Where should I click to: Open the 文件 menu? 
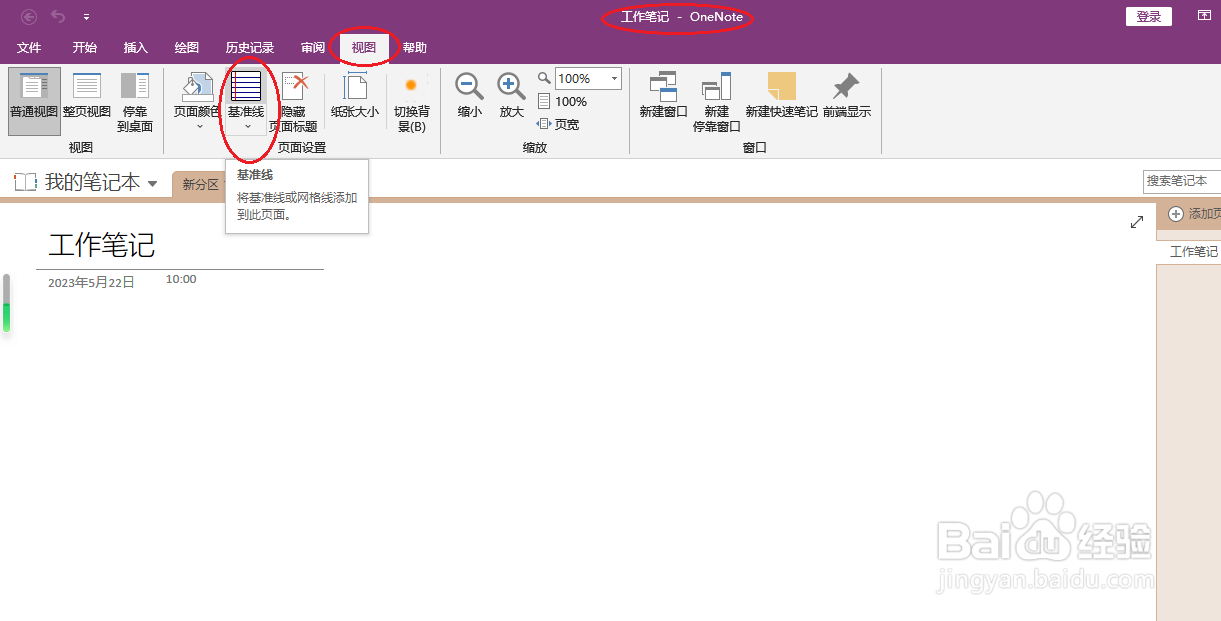[29, 48]
